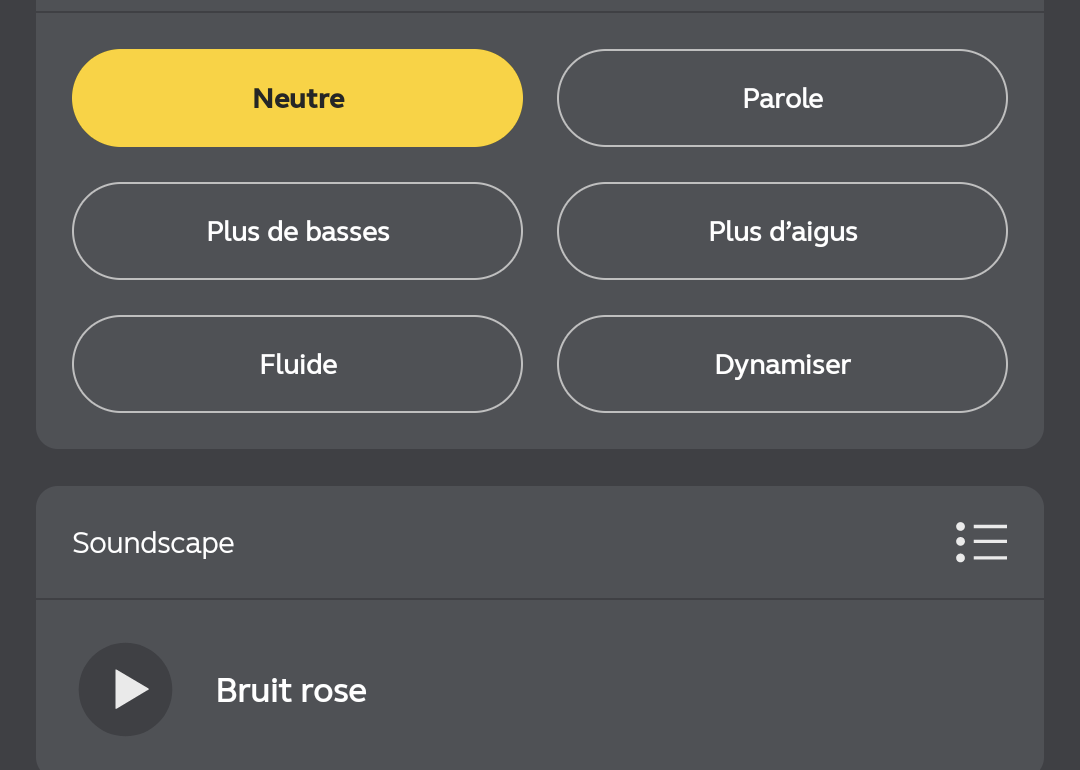The image size is (1080, 770).
Task: Boost treble with Plus d'aigus button
Action: pyautogui.click(x=782, y=231)
